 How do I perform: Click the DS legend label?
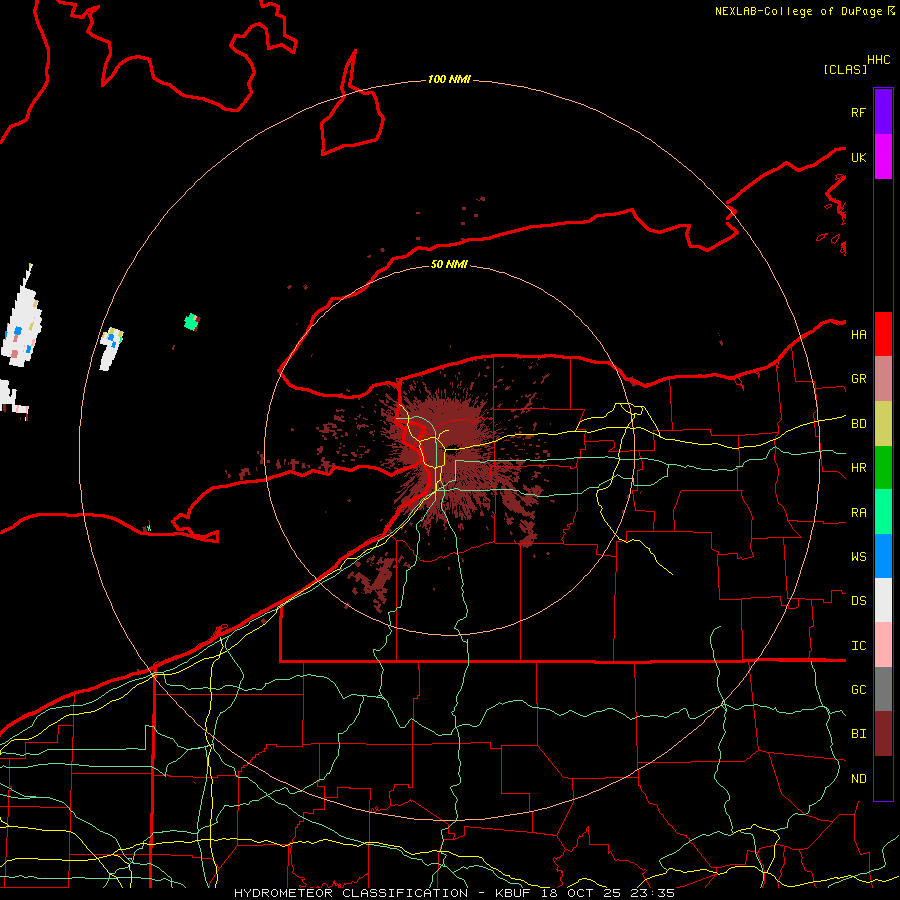(x=858, y=601)
